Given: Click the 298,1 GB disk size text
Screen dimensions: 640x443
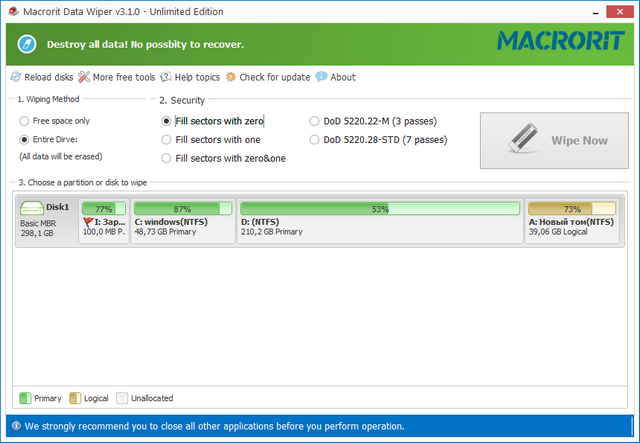Looking at the screenshot, I should (x=37, y=233).
